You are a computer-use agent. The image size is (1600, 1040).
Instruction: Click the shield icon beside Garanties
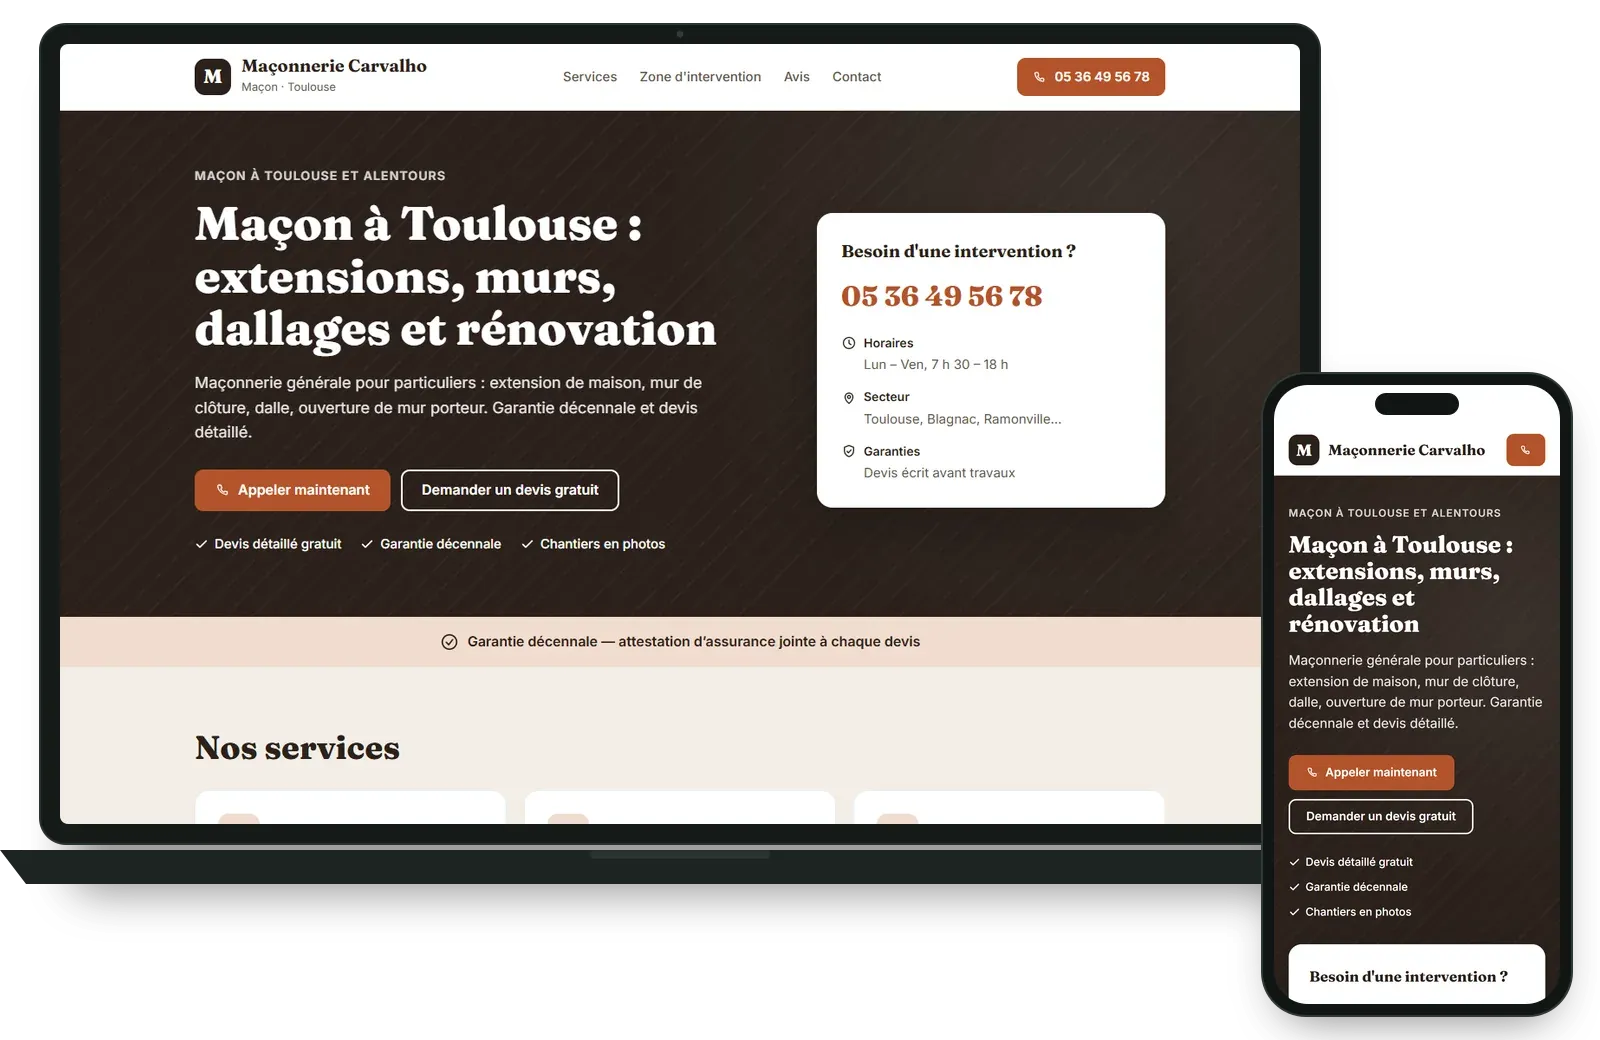point(849,451)
